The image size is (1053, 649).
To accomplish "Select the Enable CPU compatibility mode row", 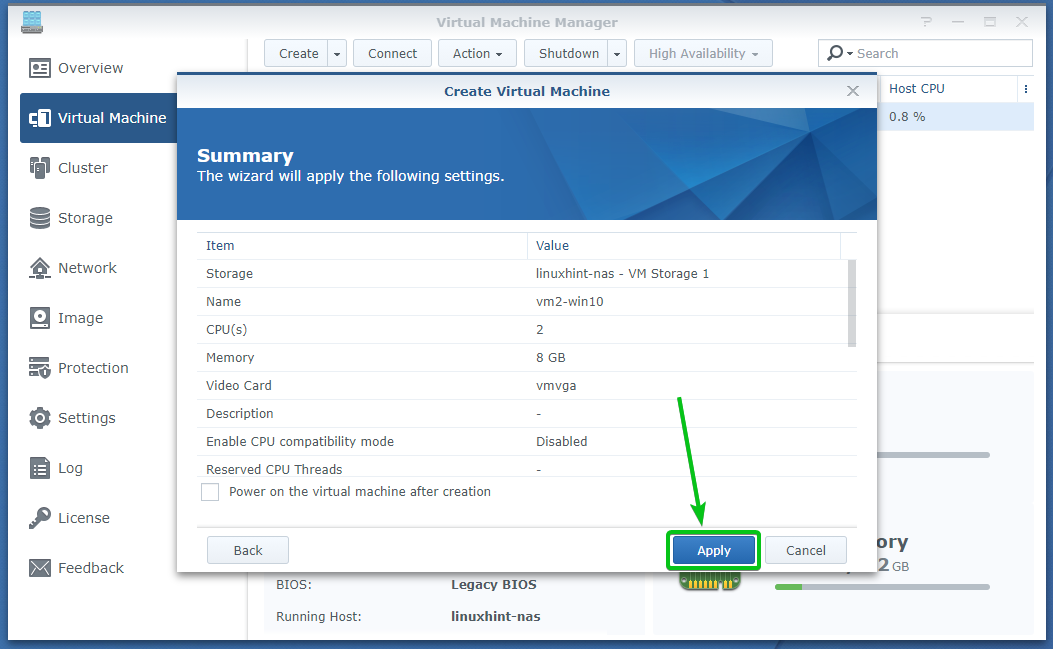I will (x=526, y=441).
